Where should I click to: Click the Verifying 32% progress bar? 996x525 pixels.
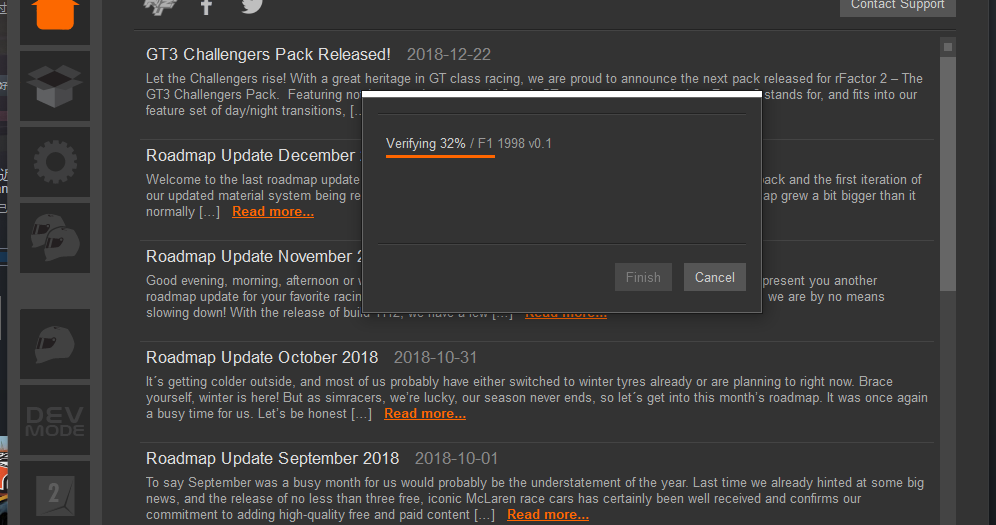(x=440, y=156)
